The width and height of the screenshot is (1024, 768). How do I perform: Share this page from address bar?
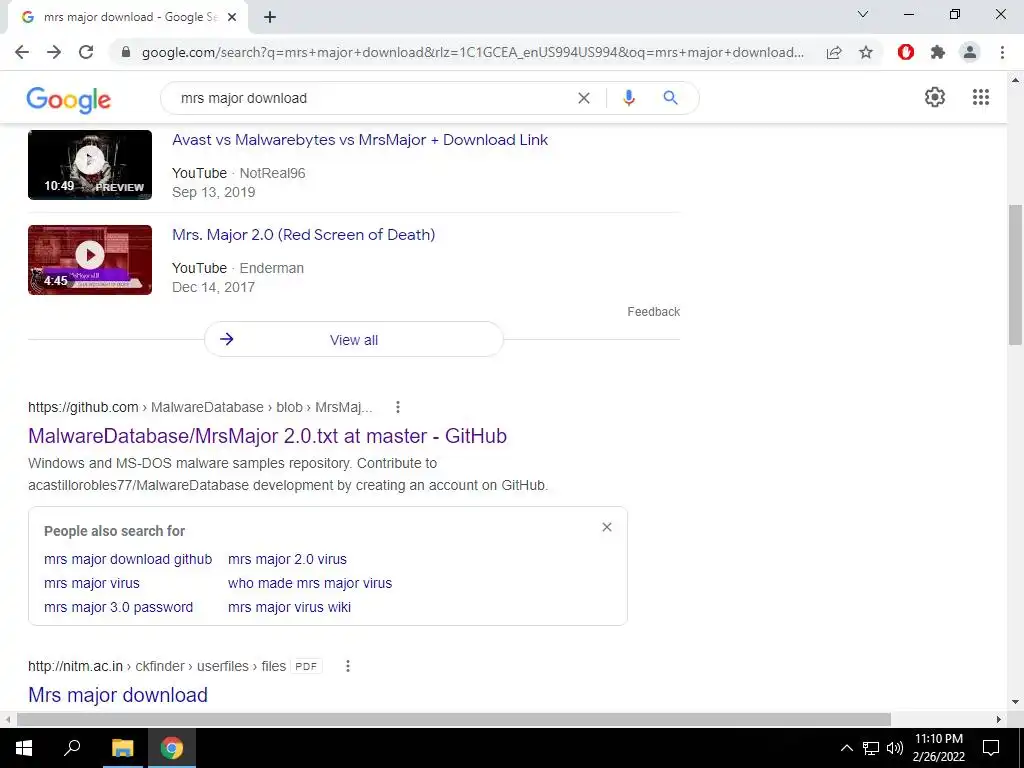(834, 52)
